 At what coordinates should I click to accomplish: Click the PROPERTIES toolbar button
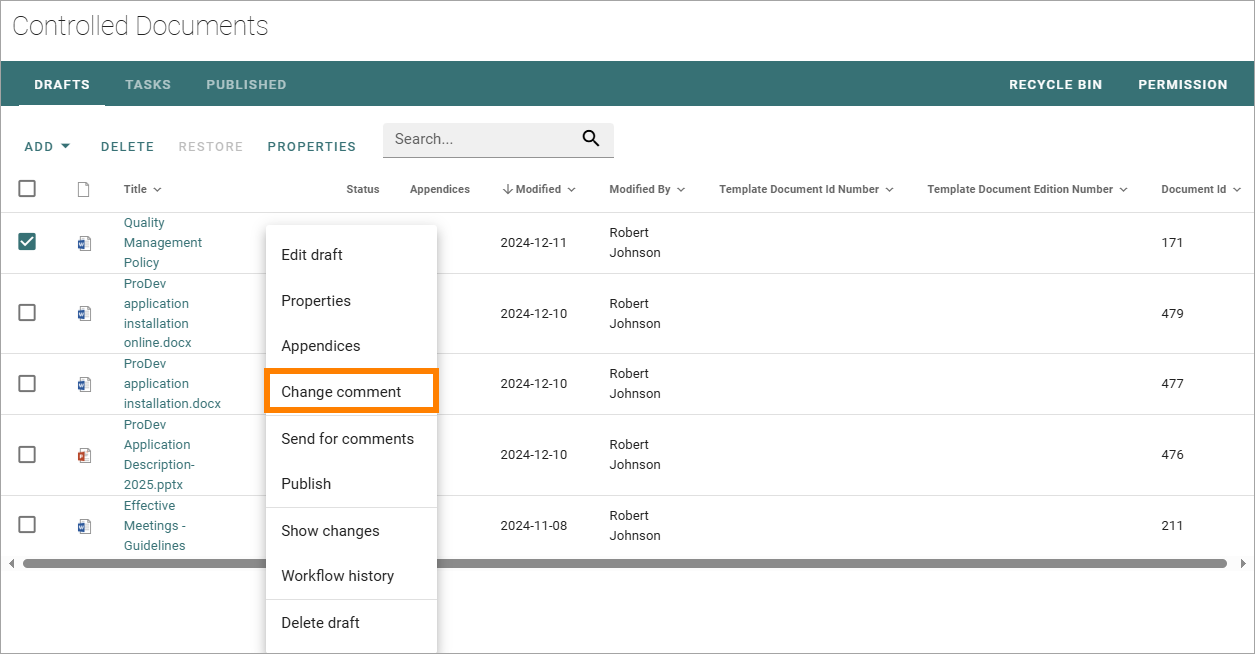(312, 147)
